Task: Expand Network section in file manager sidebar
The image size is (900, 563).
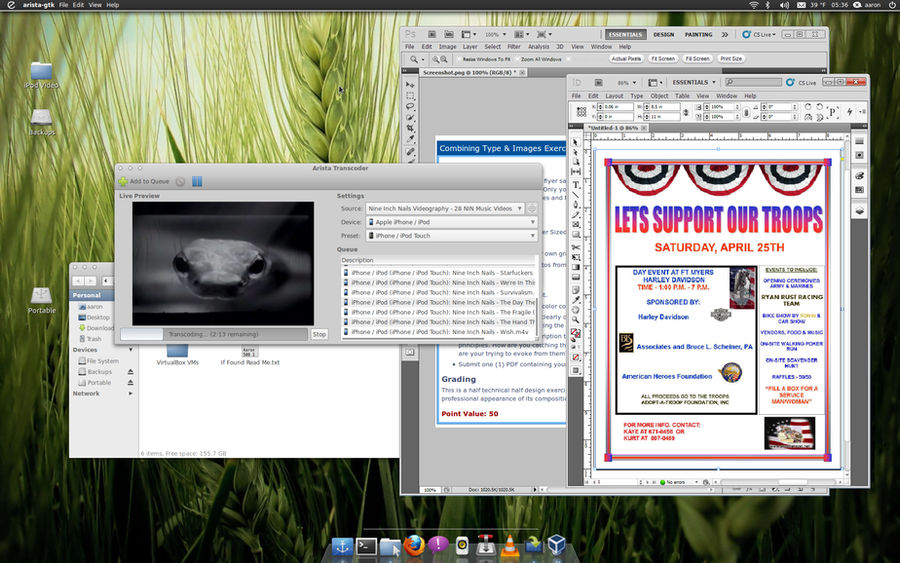Action: [x=131, y=394]
